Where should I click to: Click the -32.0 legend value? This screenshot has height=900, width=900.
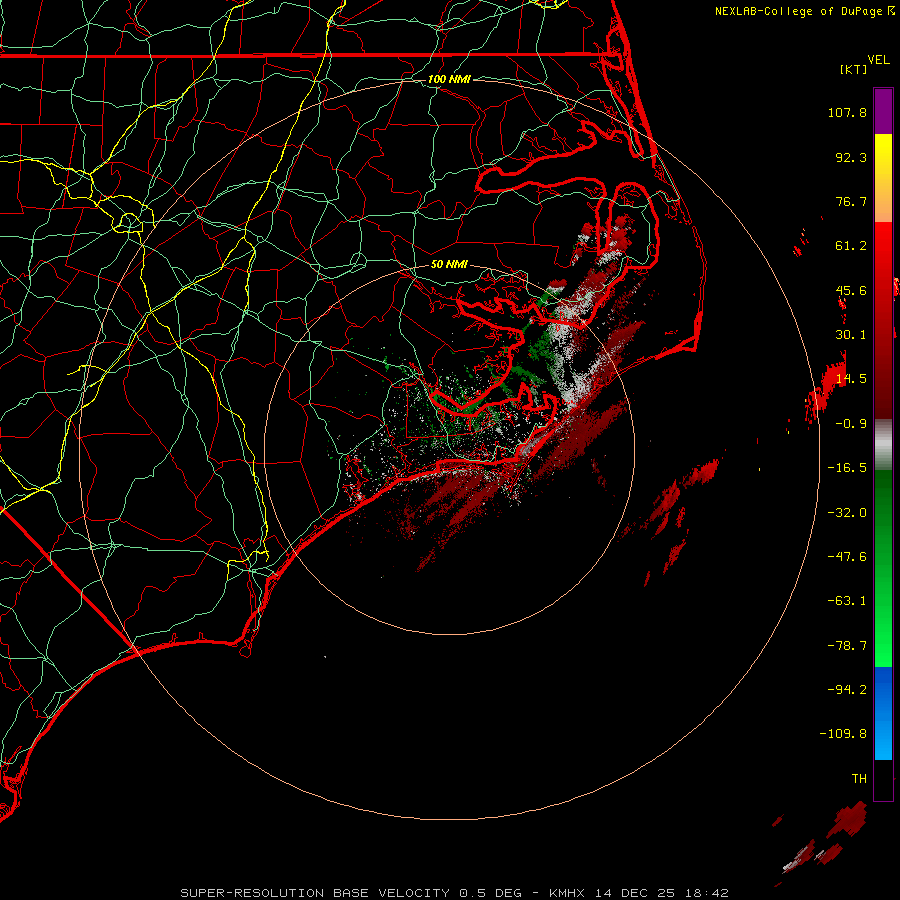(x=847, y=513)
